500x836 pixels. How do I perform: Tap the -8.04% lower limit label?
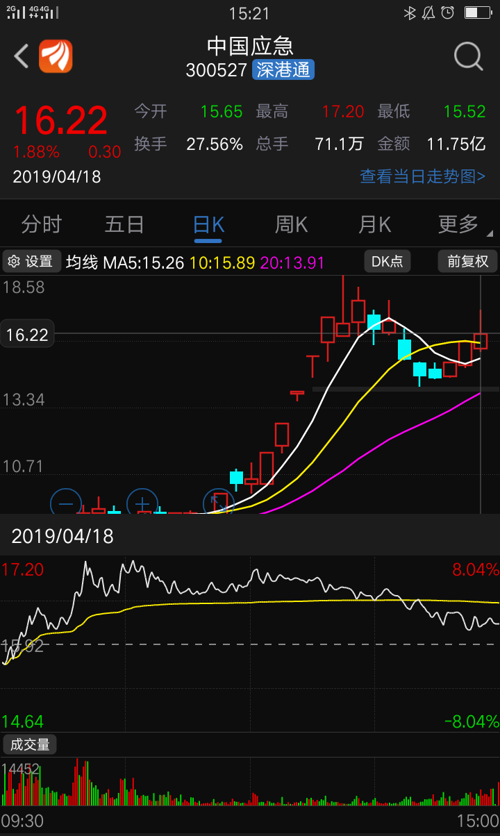pos(472,722)
